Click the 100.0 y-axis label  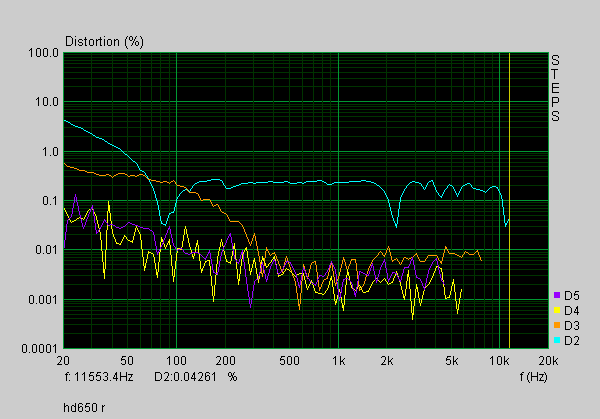(x=44, y=53)
